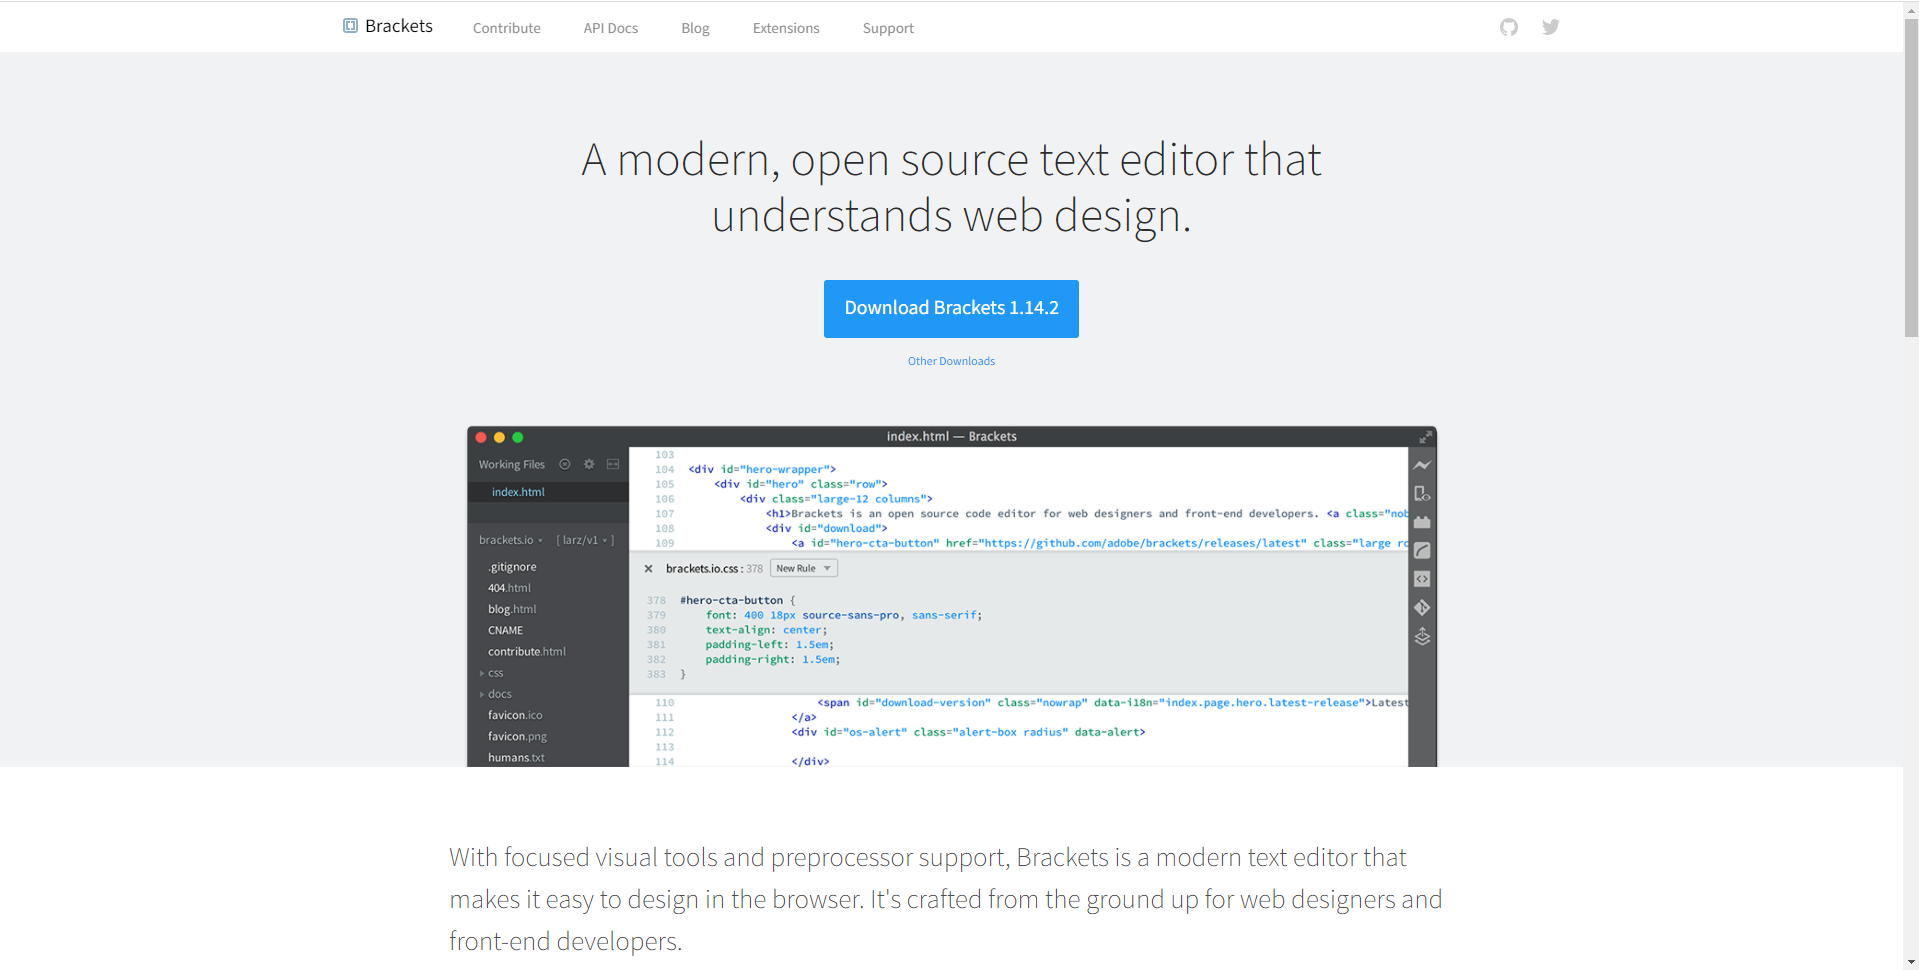Open the Support nav item
This screenshot has width=1919, height=970.
point(888,28)
